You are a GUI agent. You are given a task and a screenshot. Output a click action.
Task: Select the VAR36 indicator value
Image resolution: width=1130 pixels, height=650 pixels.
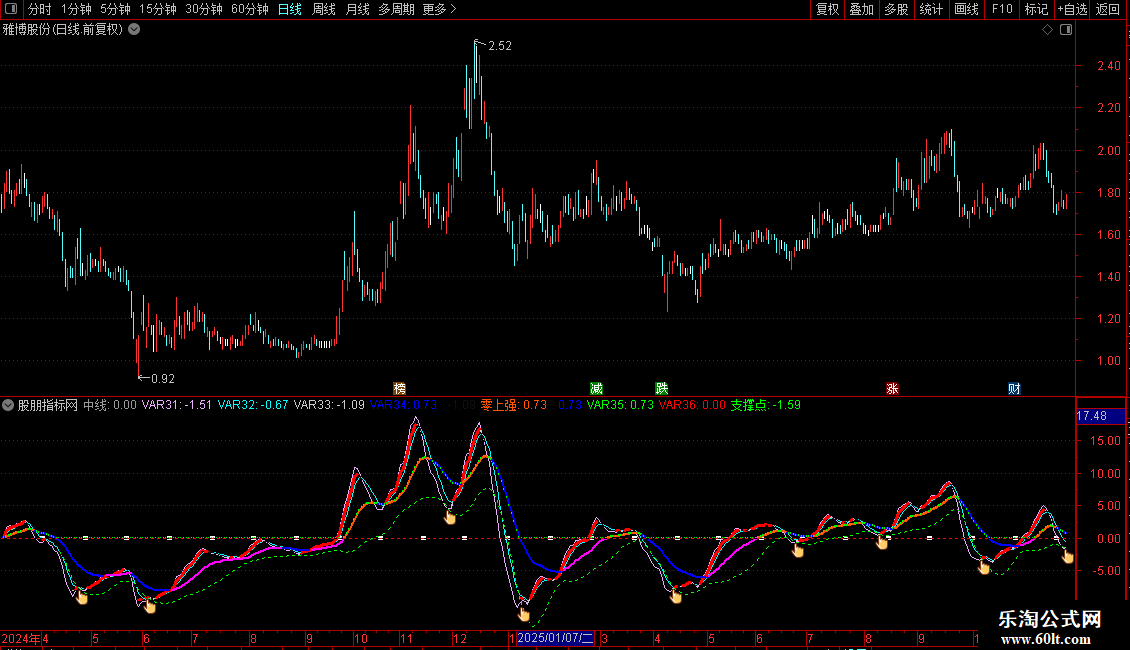(693, 405)
